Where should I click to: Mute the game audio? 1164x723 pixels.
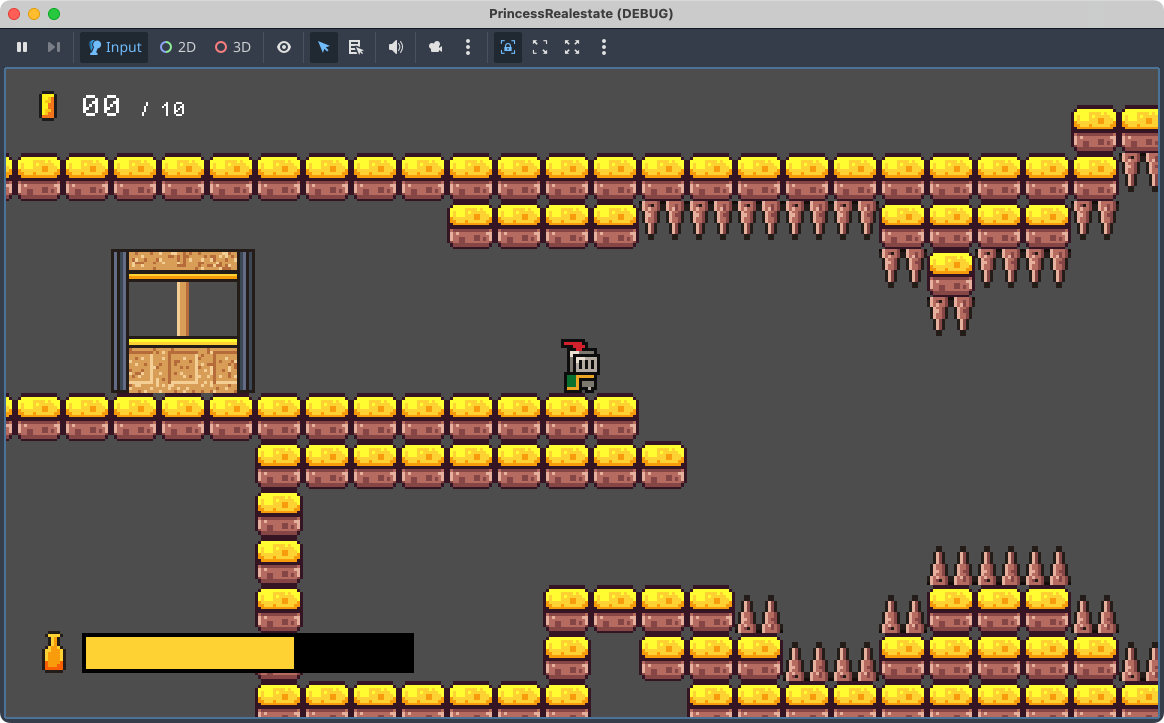[396, 47]
